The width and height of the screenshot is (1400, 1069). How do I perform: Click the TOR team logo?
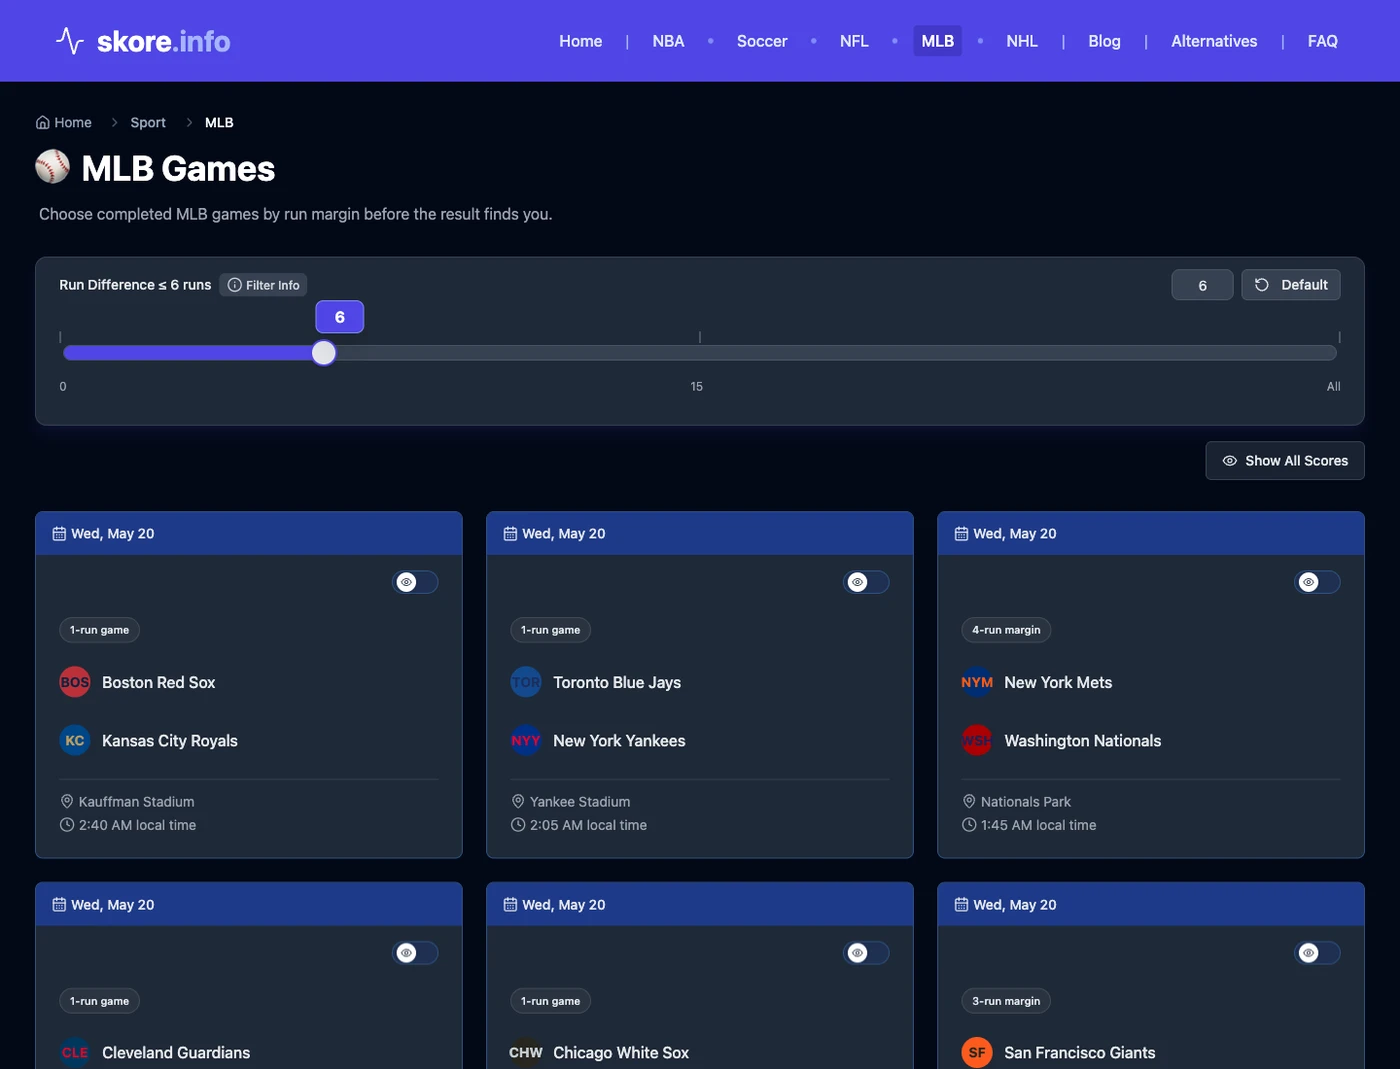tap(526, 682)
